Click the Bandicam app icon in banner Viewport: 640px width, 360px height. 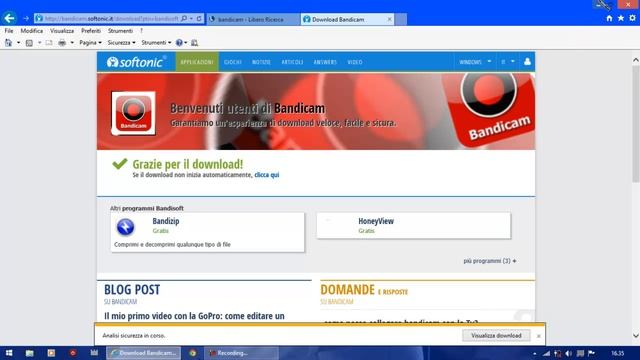click(x=133, y=113)
